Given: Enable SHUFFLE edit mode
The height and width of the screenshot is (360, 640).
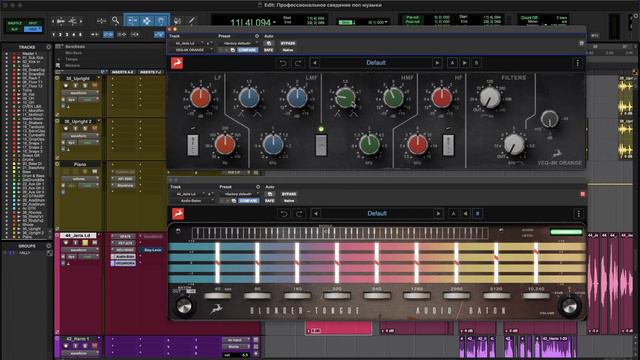Looking at the screenshot, I should tap(15, 23).
